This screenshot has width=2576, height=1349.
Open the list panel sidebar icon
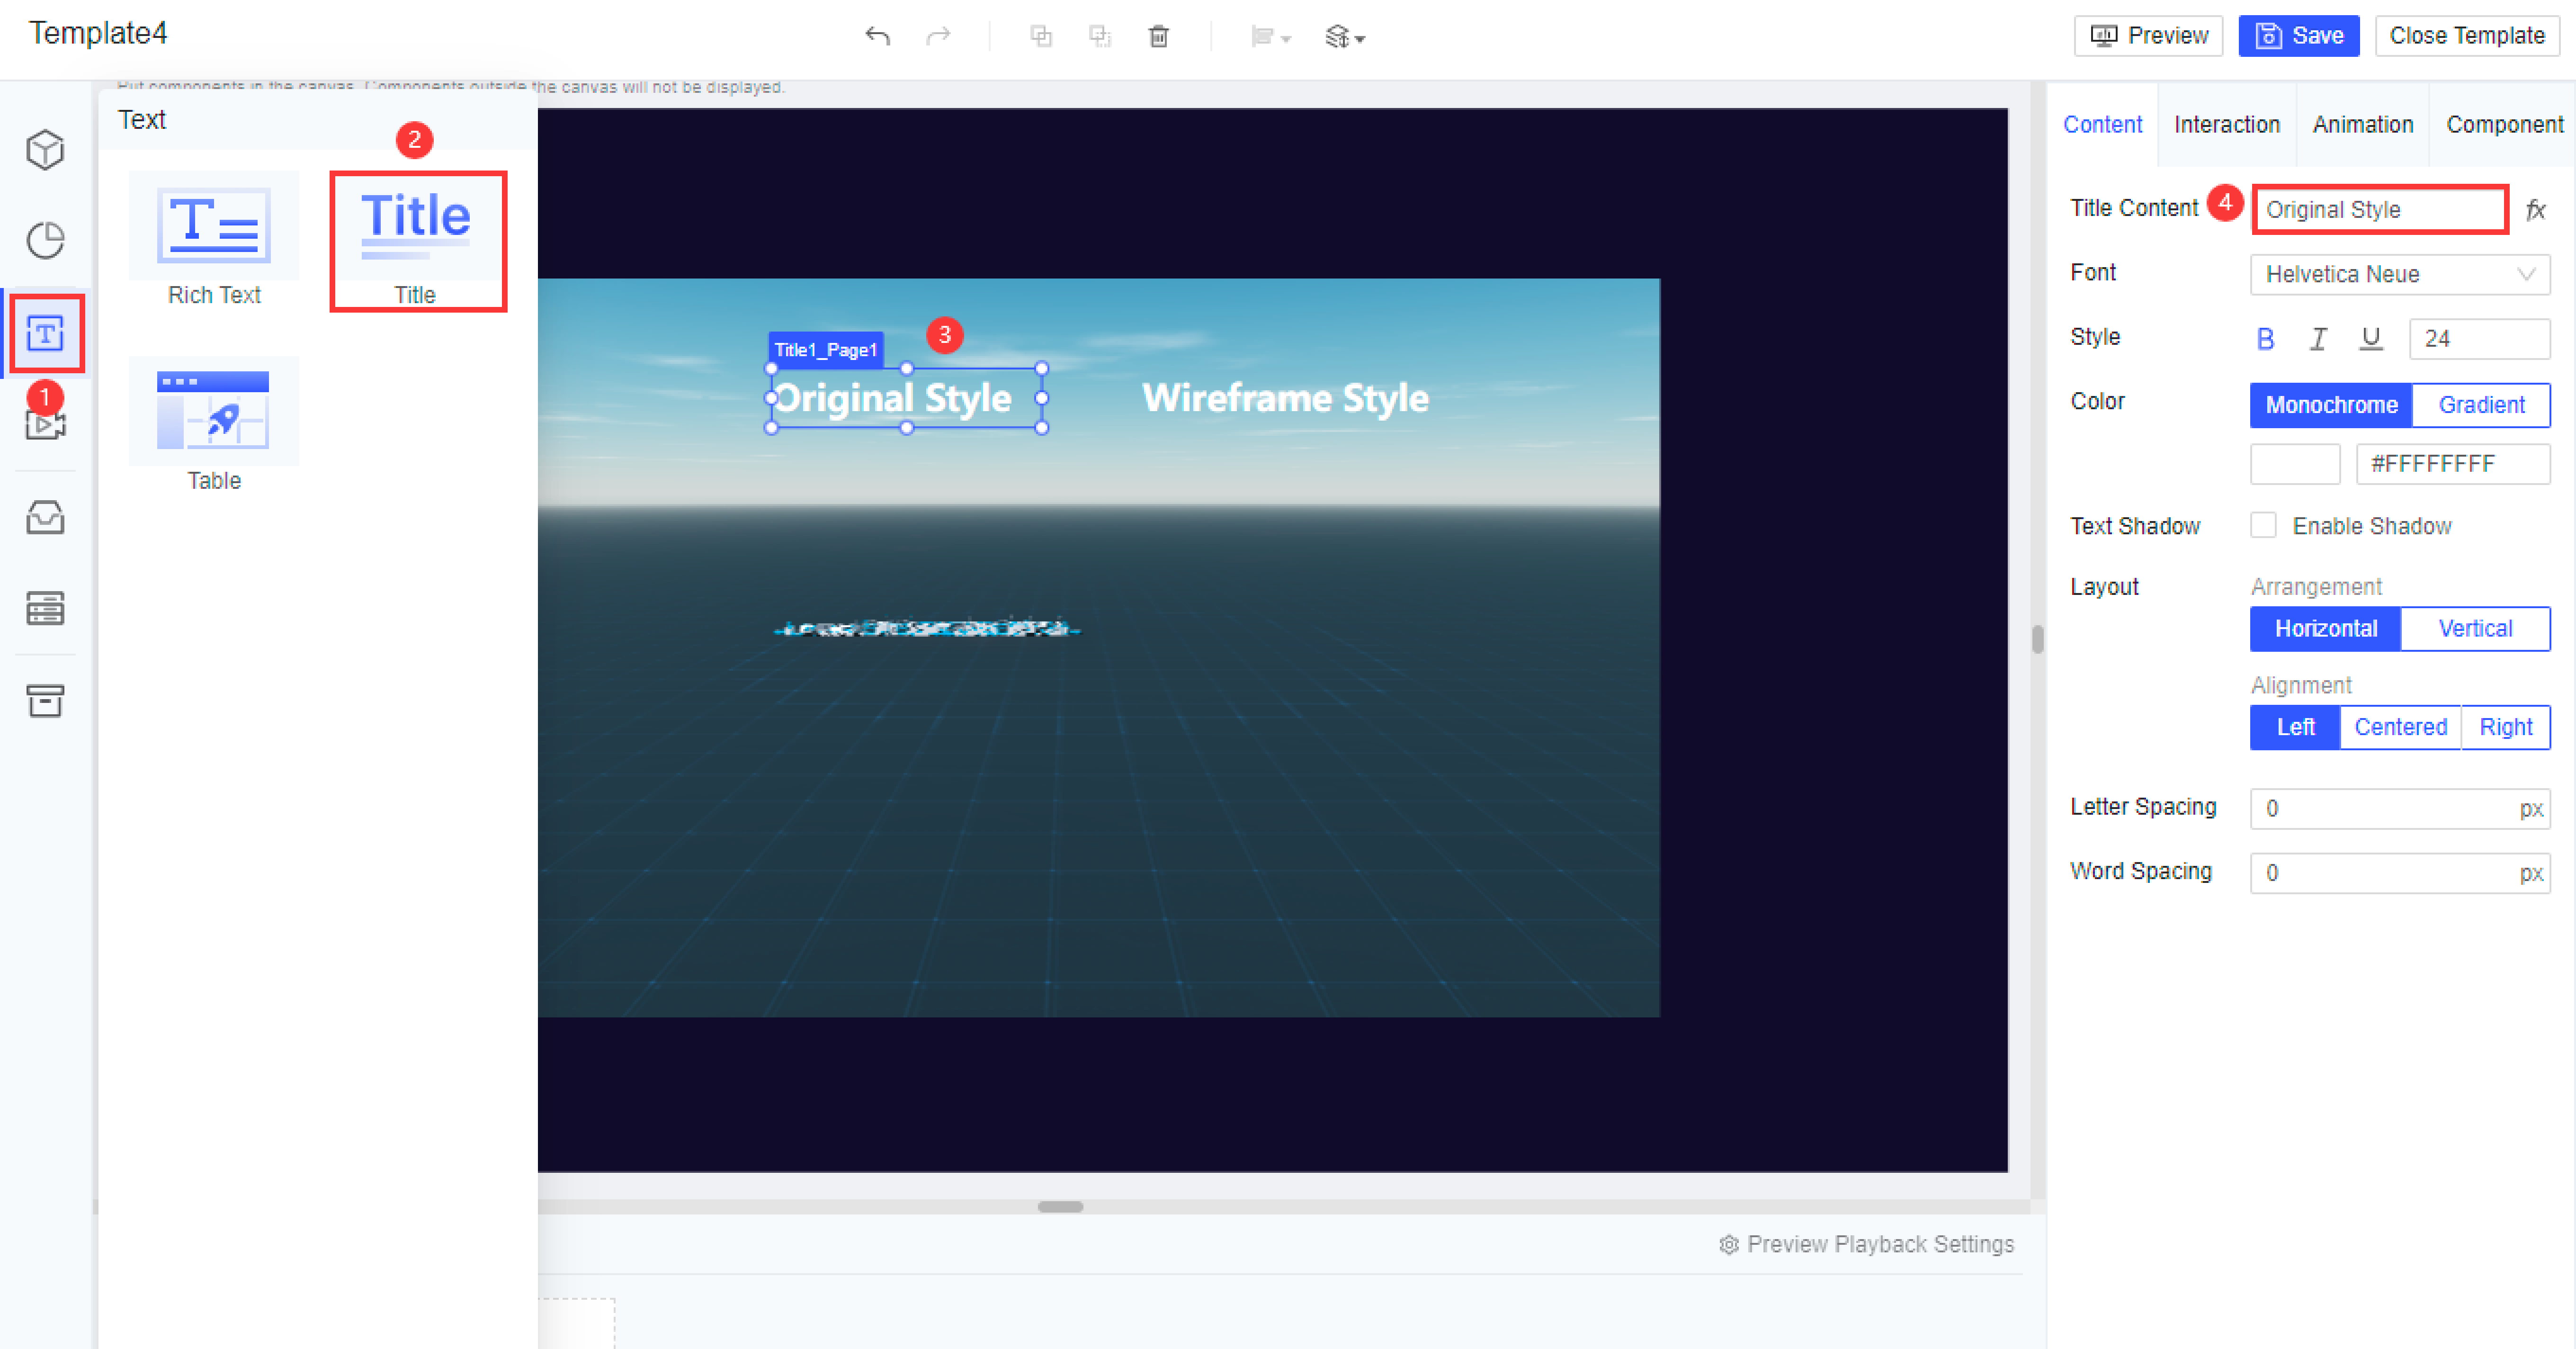(x=45, y=608)
